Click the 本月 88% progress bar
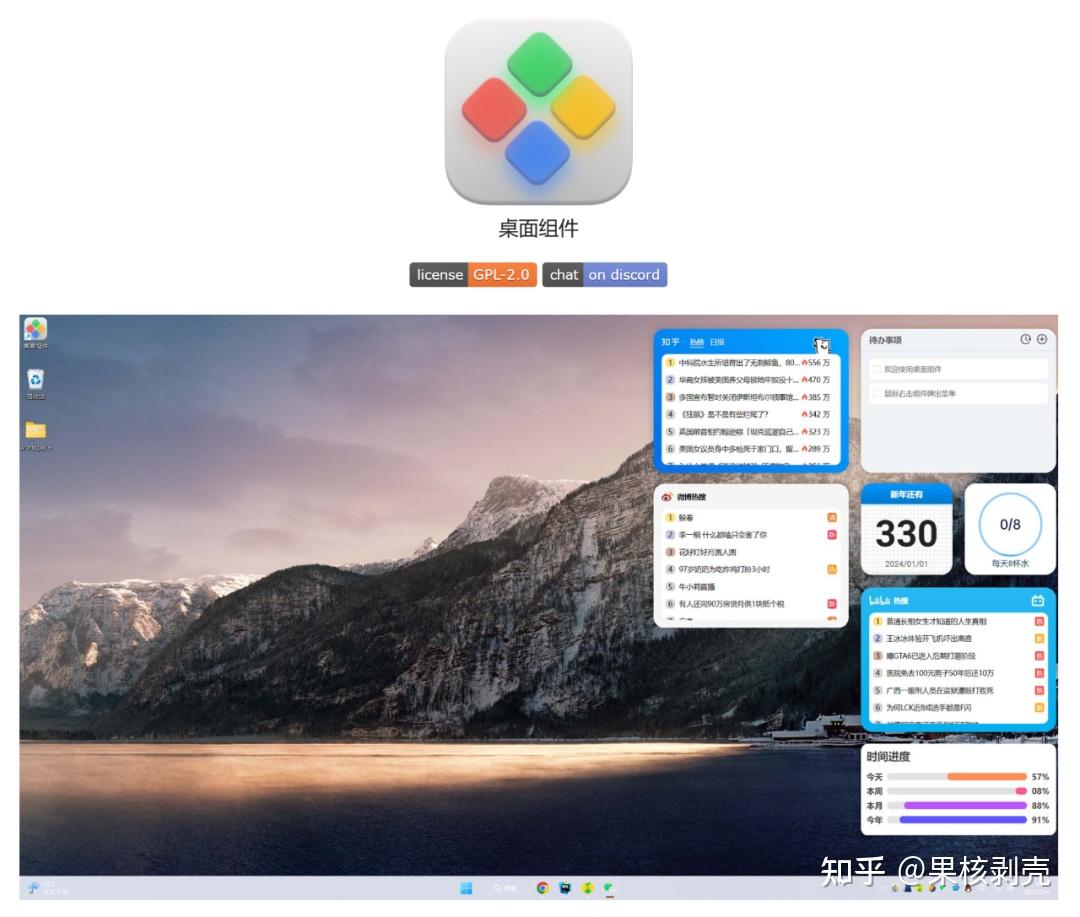 957,805
